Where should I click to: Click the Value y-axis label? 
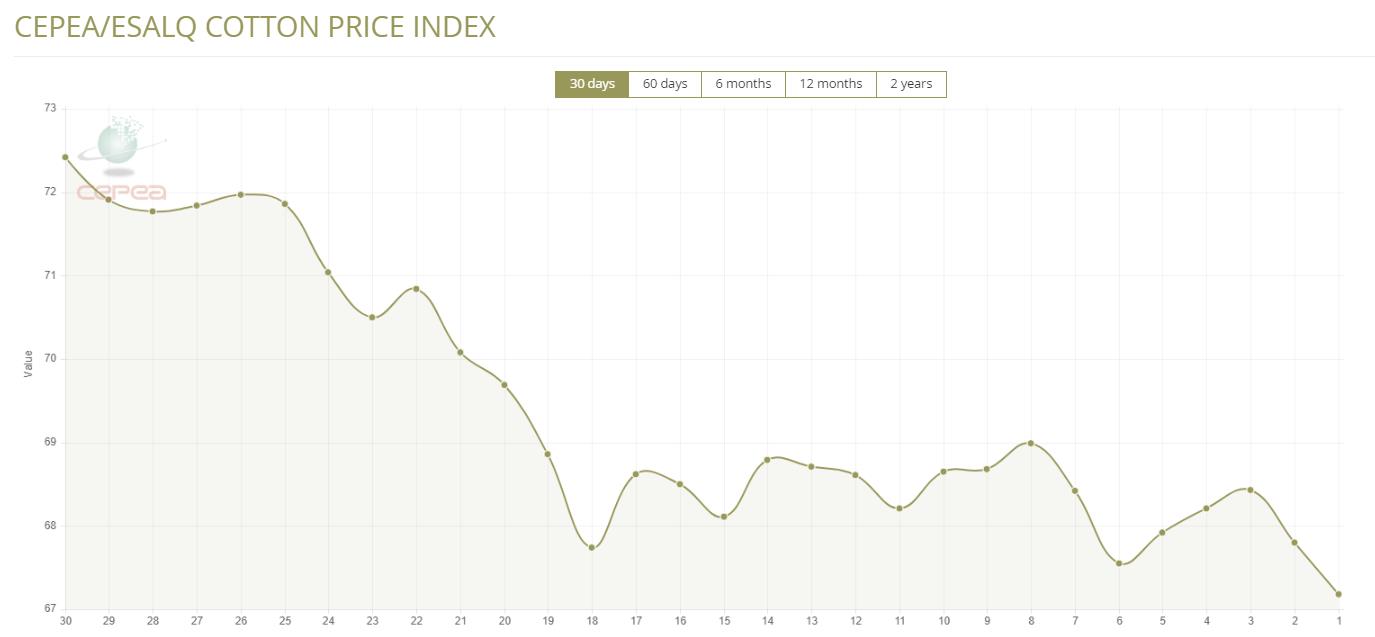(28, 363)
